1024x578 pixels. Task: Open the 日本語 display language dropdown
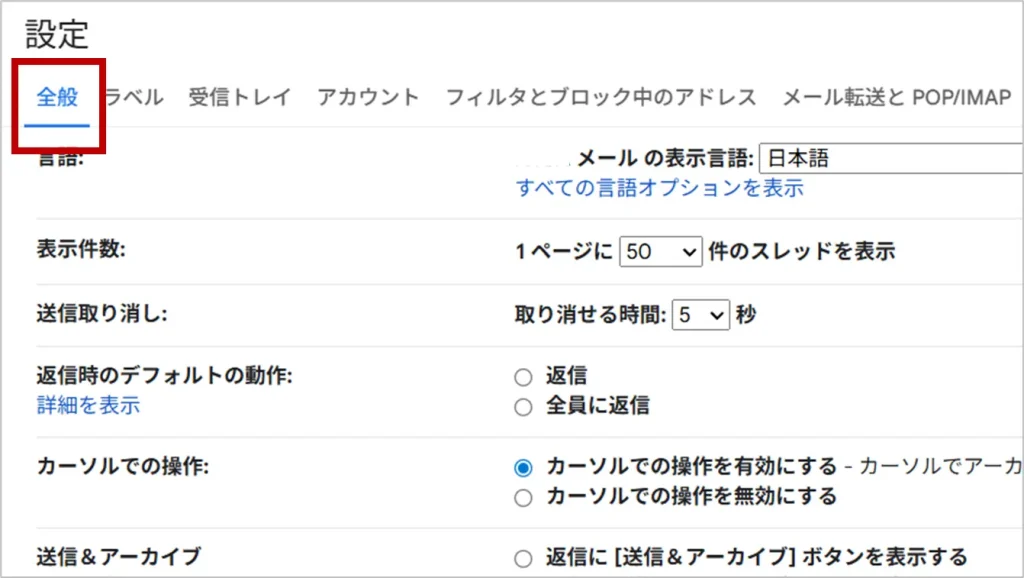(x=890, y=158)
